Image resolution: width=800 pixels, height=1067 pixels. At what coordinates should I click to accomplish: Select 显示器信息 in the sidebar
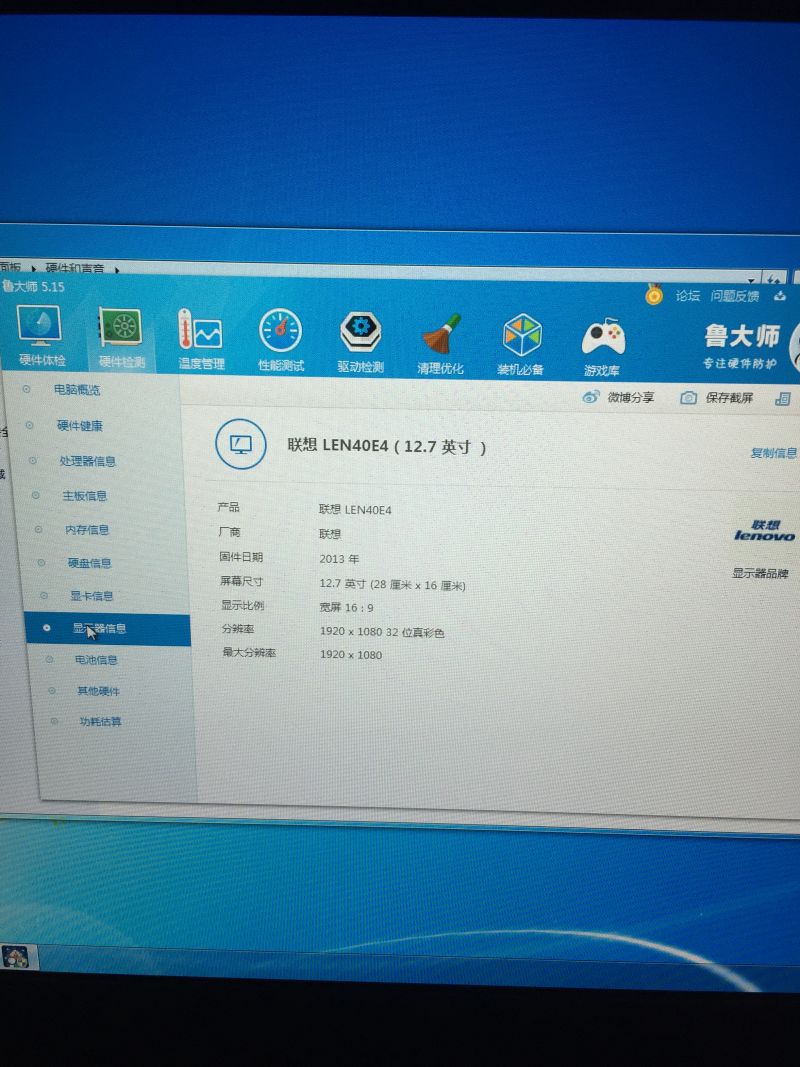pyautogui.click(x=107, y=629)
